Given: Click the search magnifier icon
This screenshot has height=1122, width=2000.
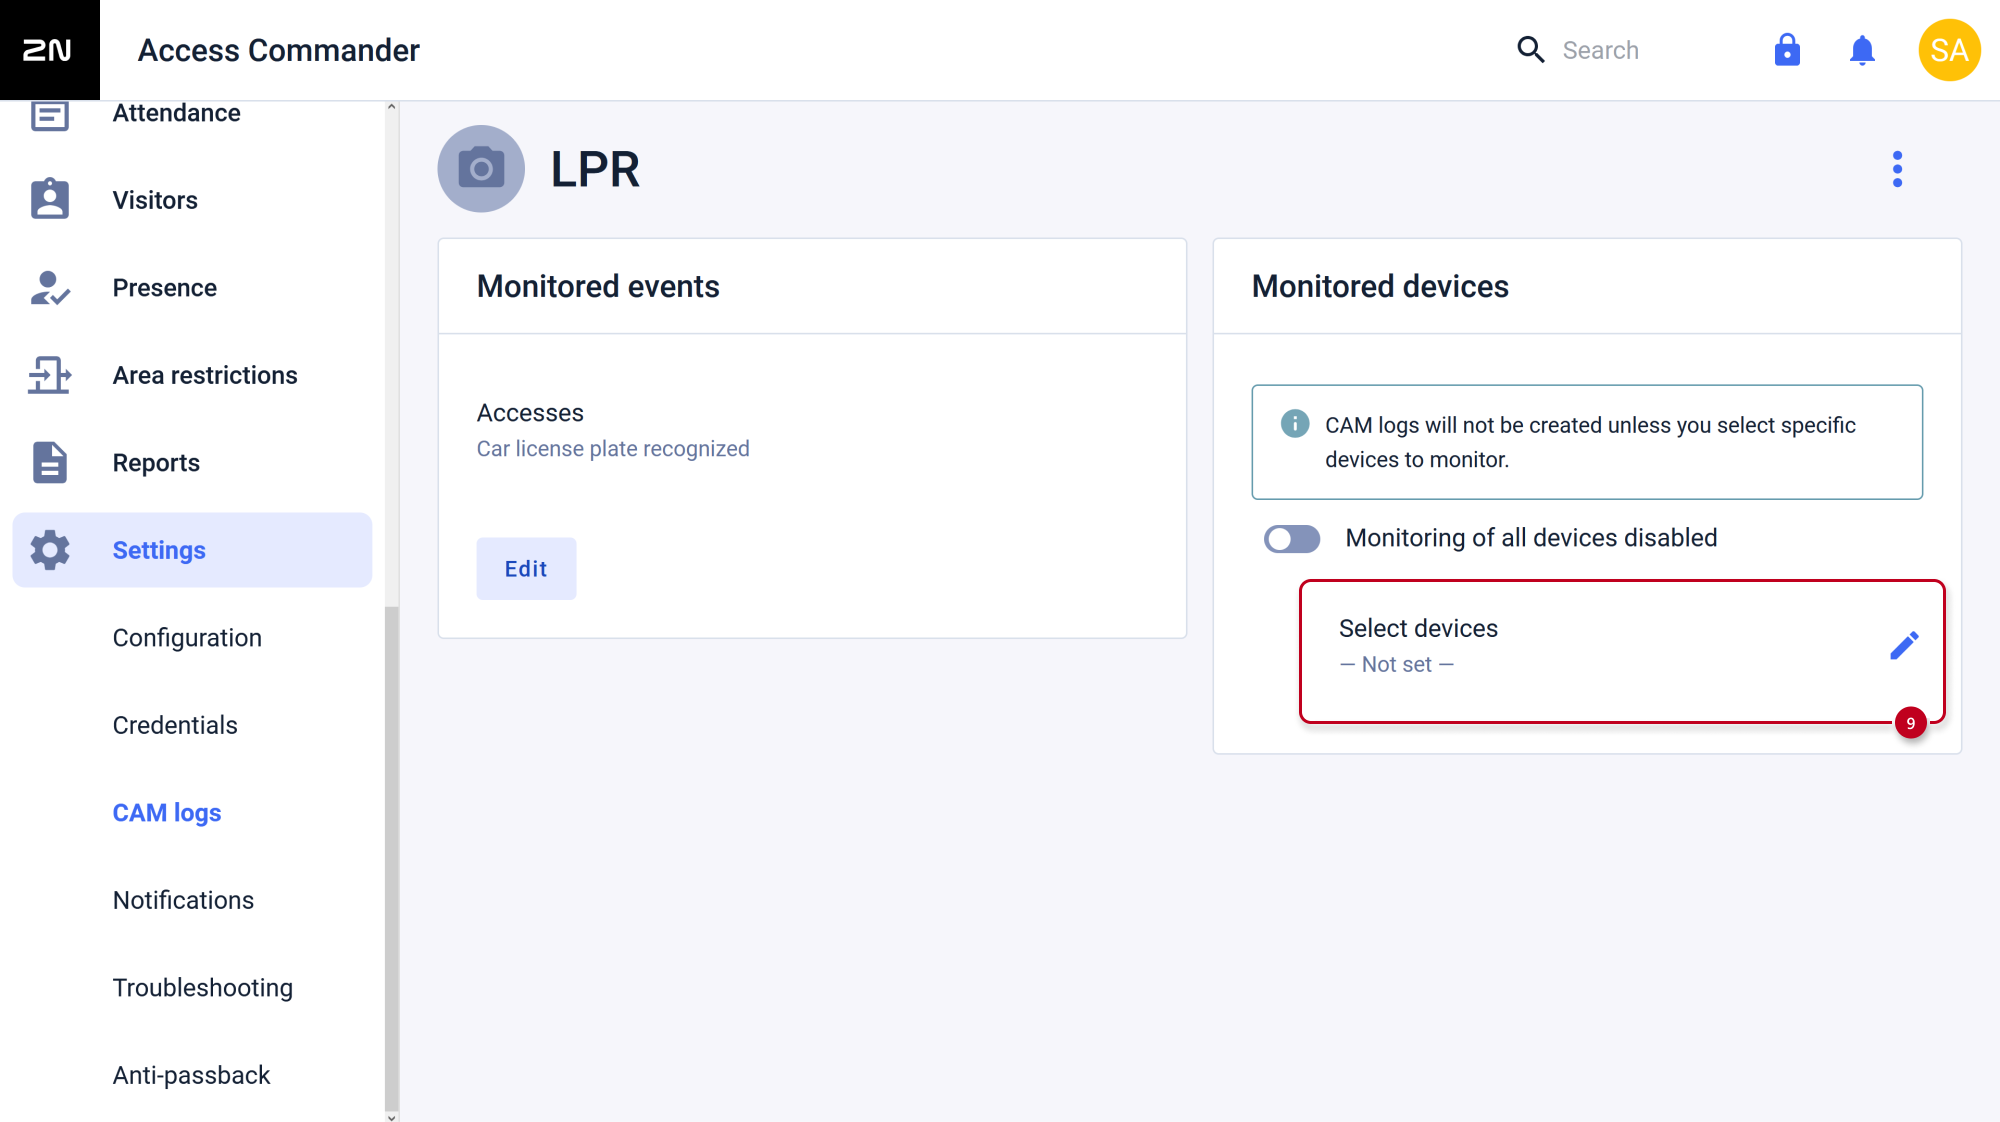Looking at the screenshot, I should [1530, 50].
